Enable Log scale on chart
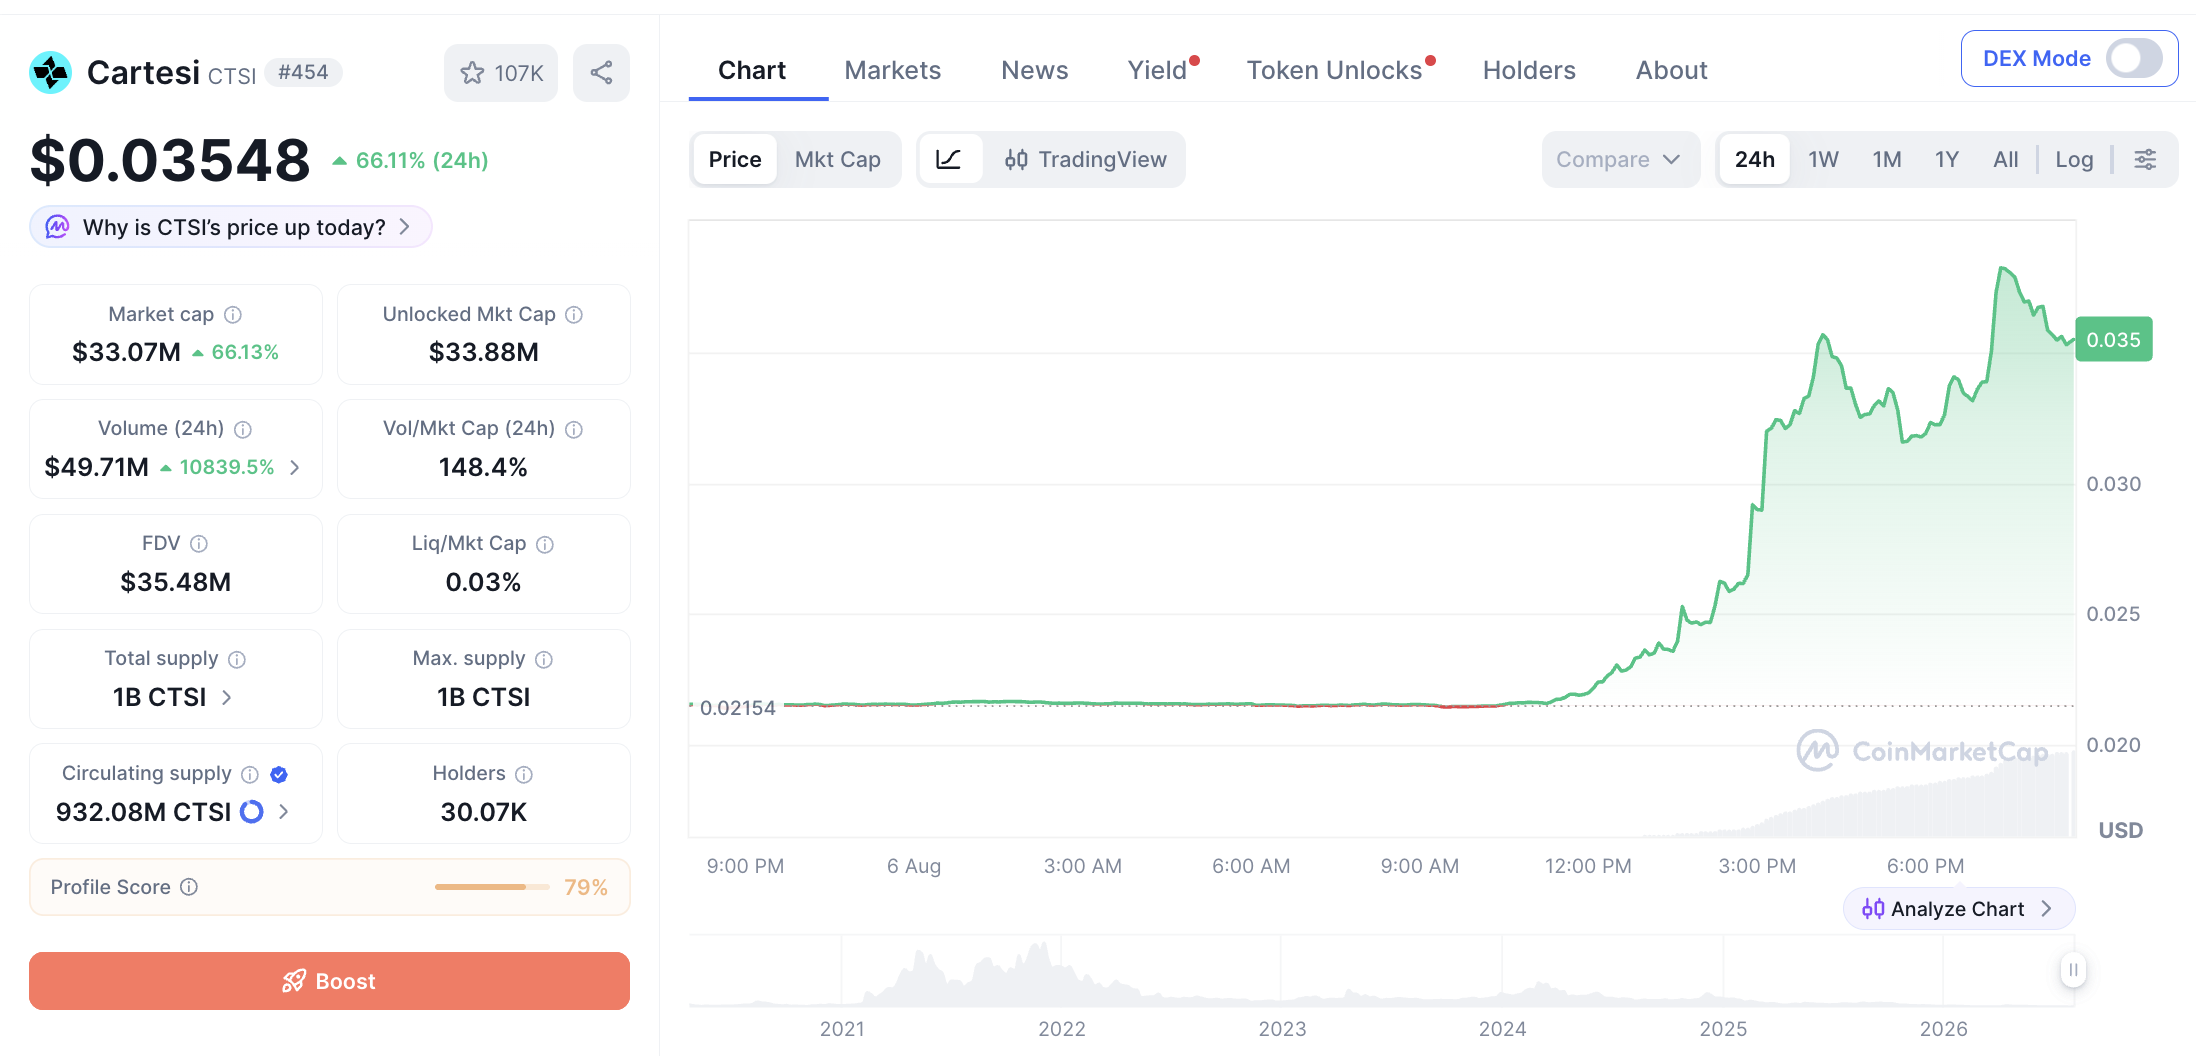2196x1056 pixels. [x=2074, y=159]
